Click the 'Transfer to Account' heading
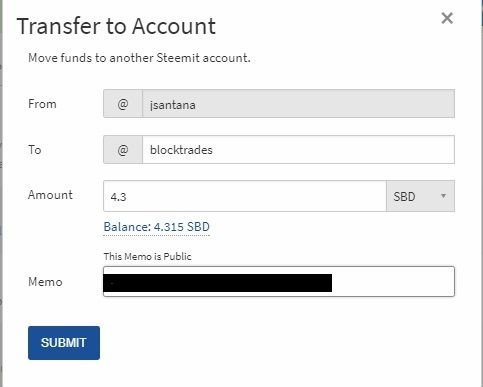 (x=116, y=26)
